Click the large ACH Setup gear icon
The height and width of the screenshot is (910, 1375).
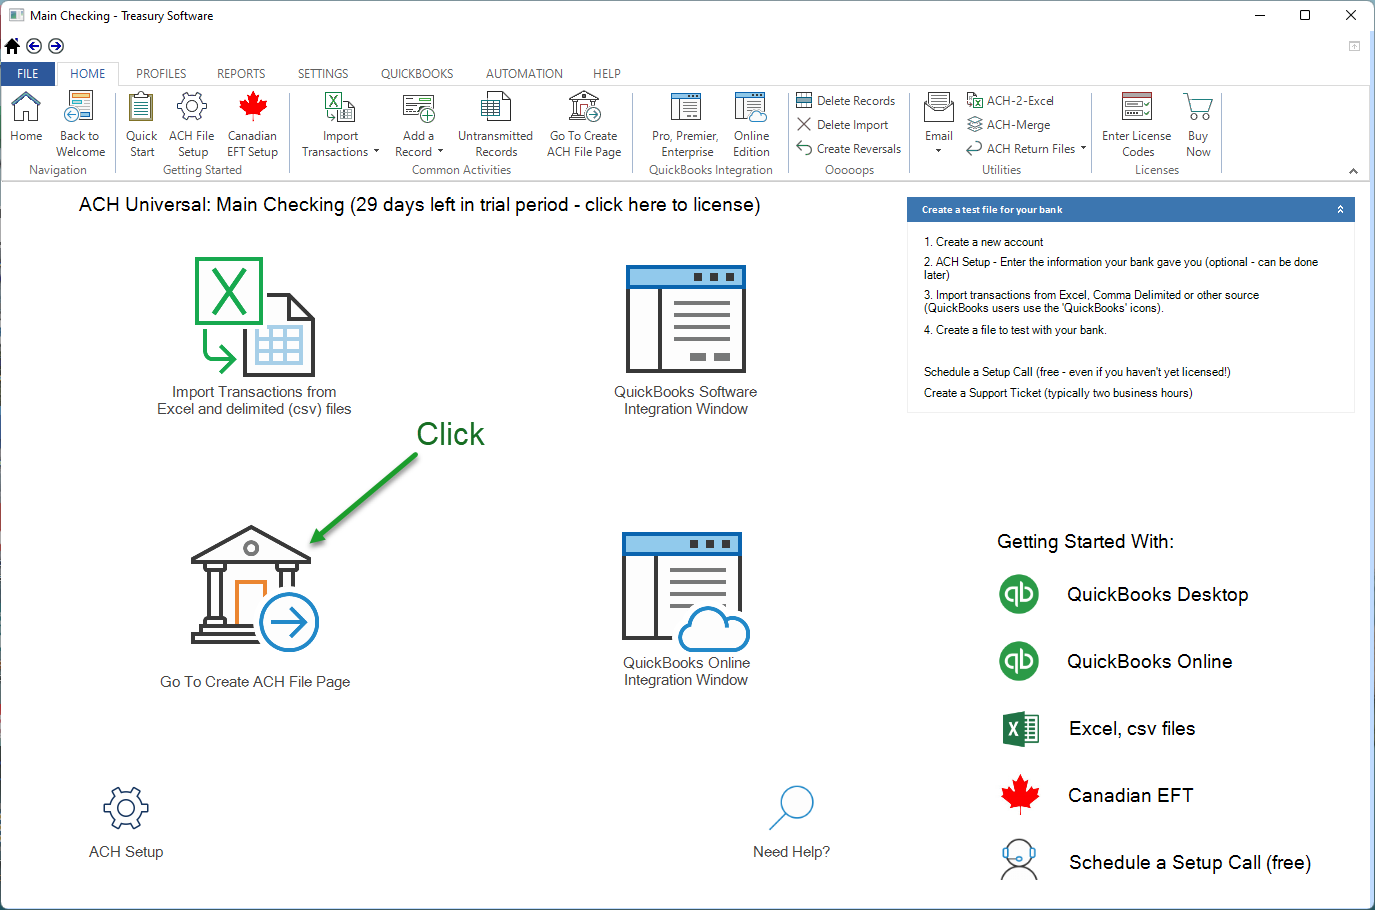click(126, 808)
